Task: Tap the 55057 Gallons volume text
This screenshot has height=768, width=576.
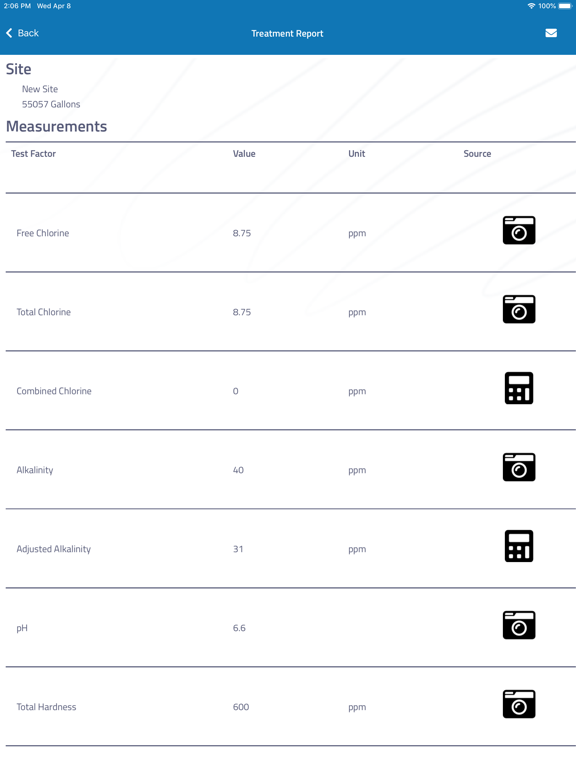Action: (51, 104)
